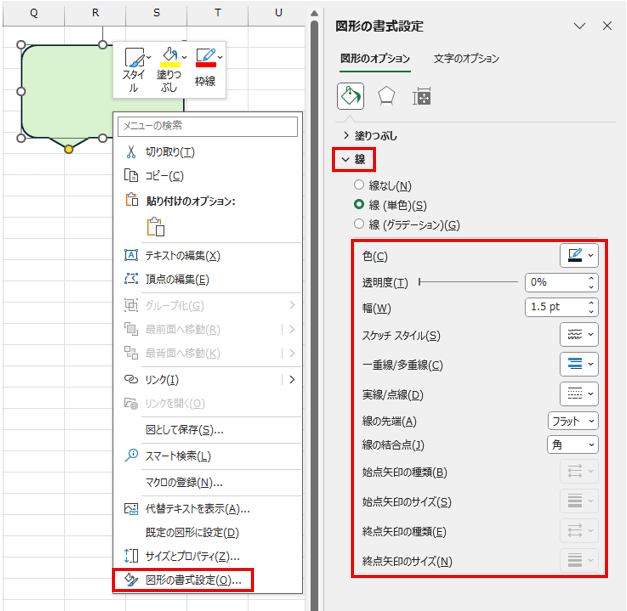Open the 色(C) line color picker
Viewport: 627px width, 611px height.
pyautogui.click(x=579, y=256)
